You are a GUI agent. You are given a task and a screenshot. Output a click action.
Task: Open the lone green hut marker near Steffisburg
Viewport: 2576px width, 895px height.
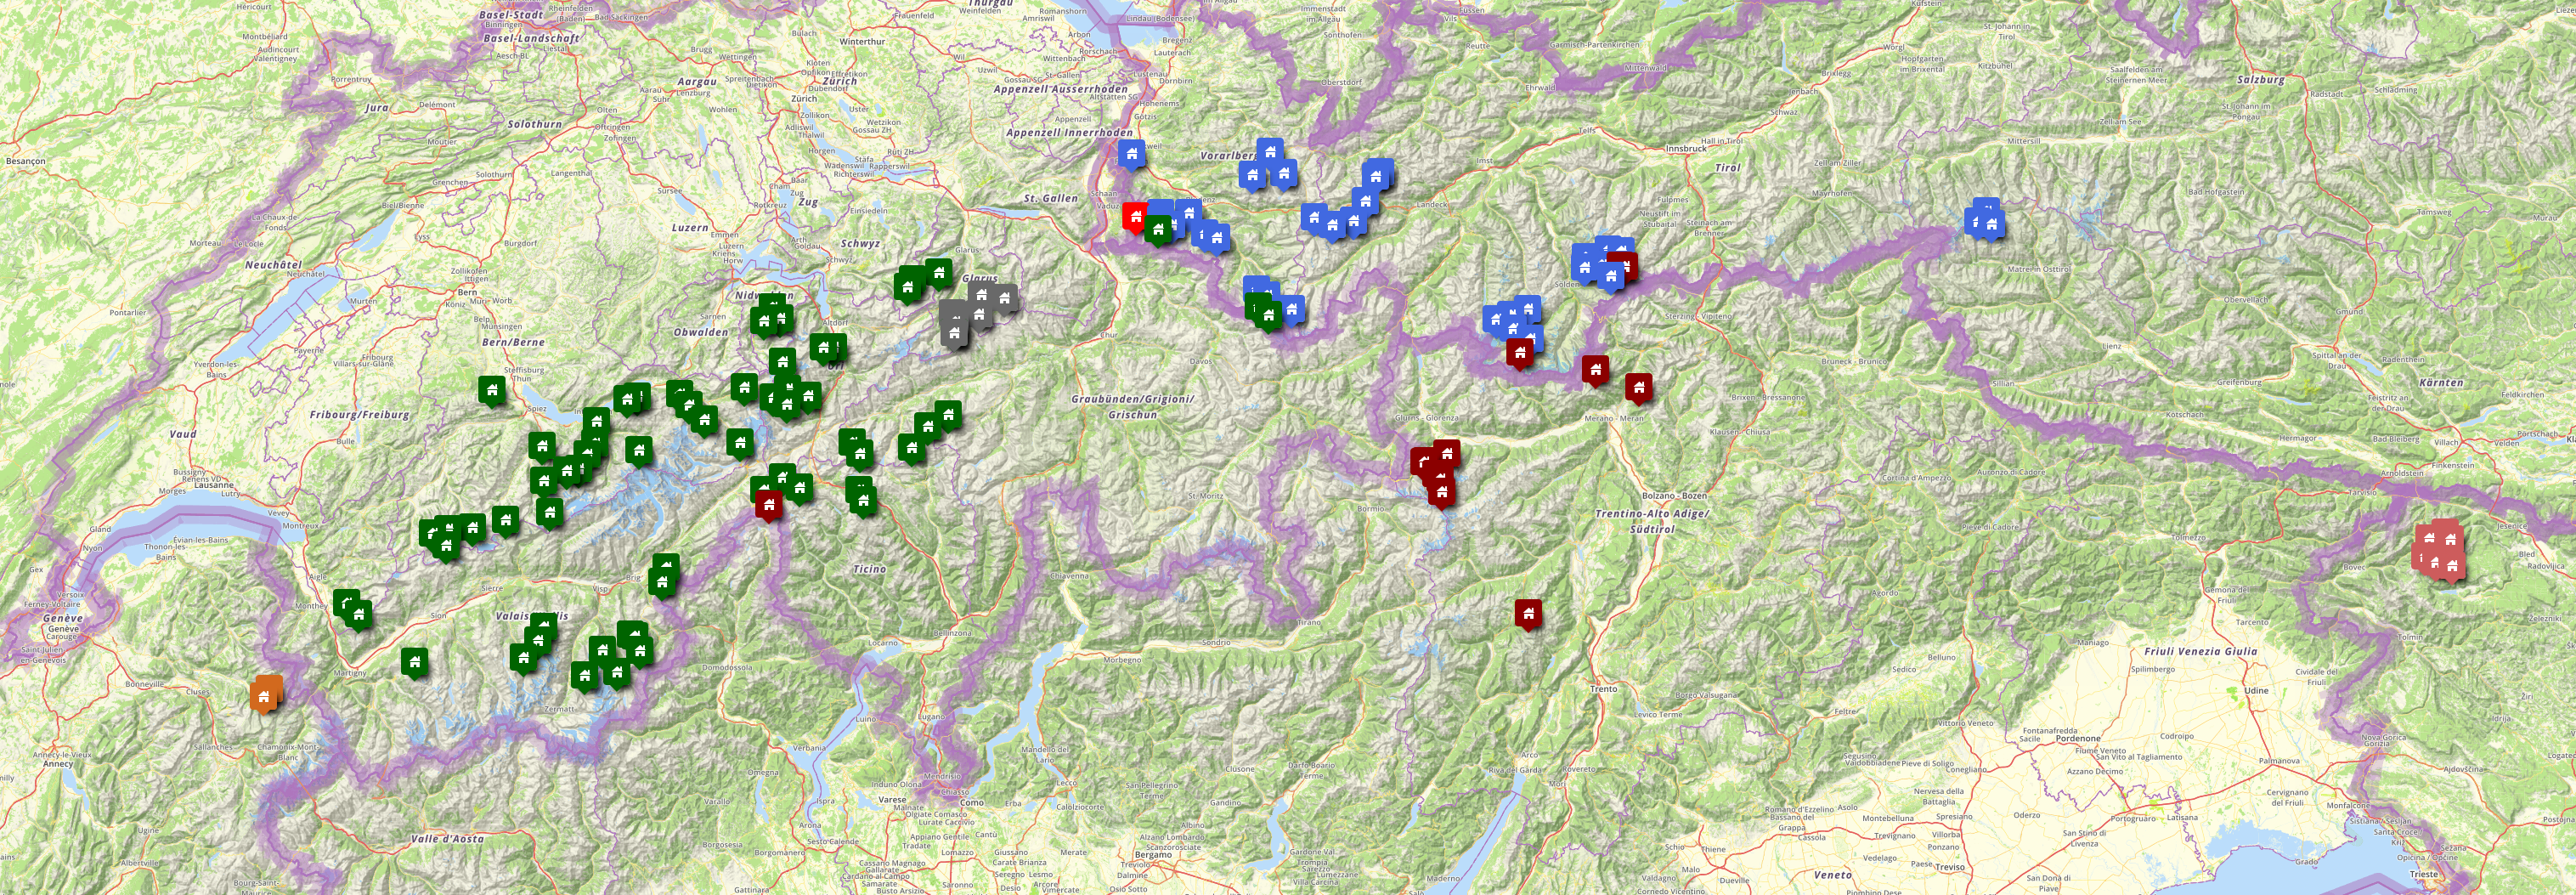tap(491, 389)
